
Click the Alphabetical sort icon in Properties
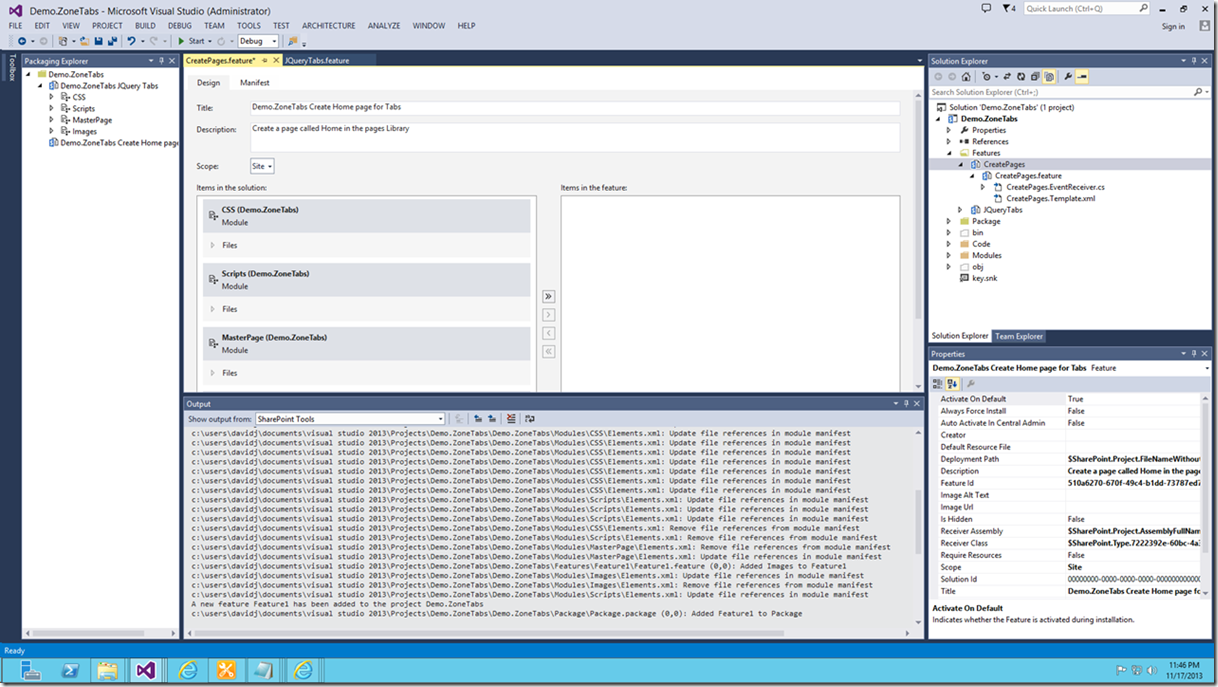click(952, 384)
